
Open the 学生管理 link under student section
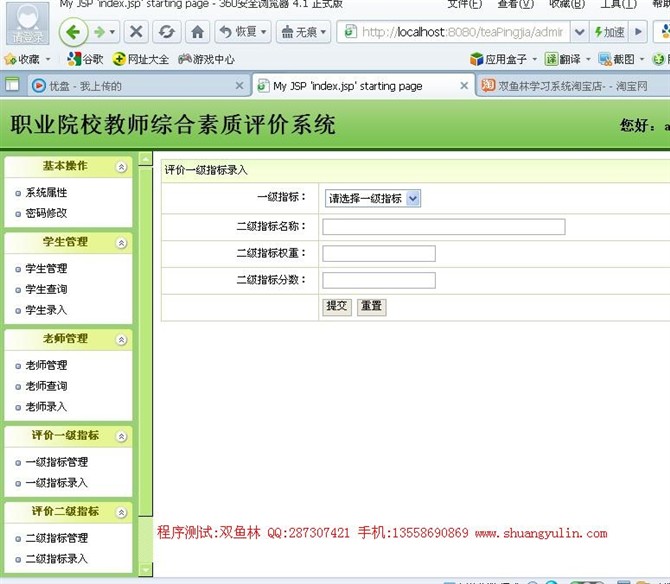(x=46, y=269)
